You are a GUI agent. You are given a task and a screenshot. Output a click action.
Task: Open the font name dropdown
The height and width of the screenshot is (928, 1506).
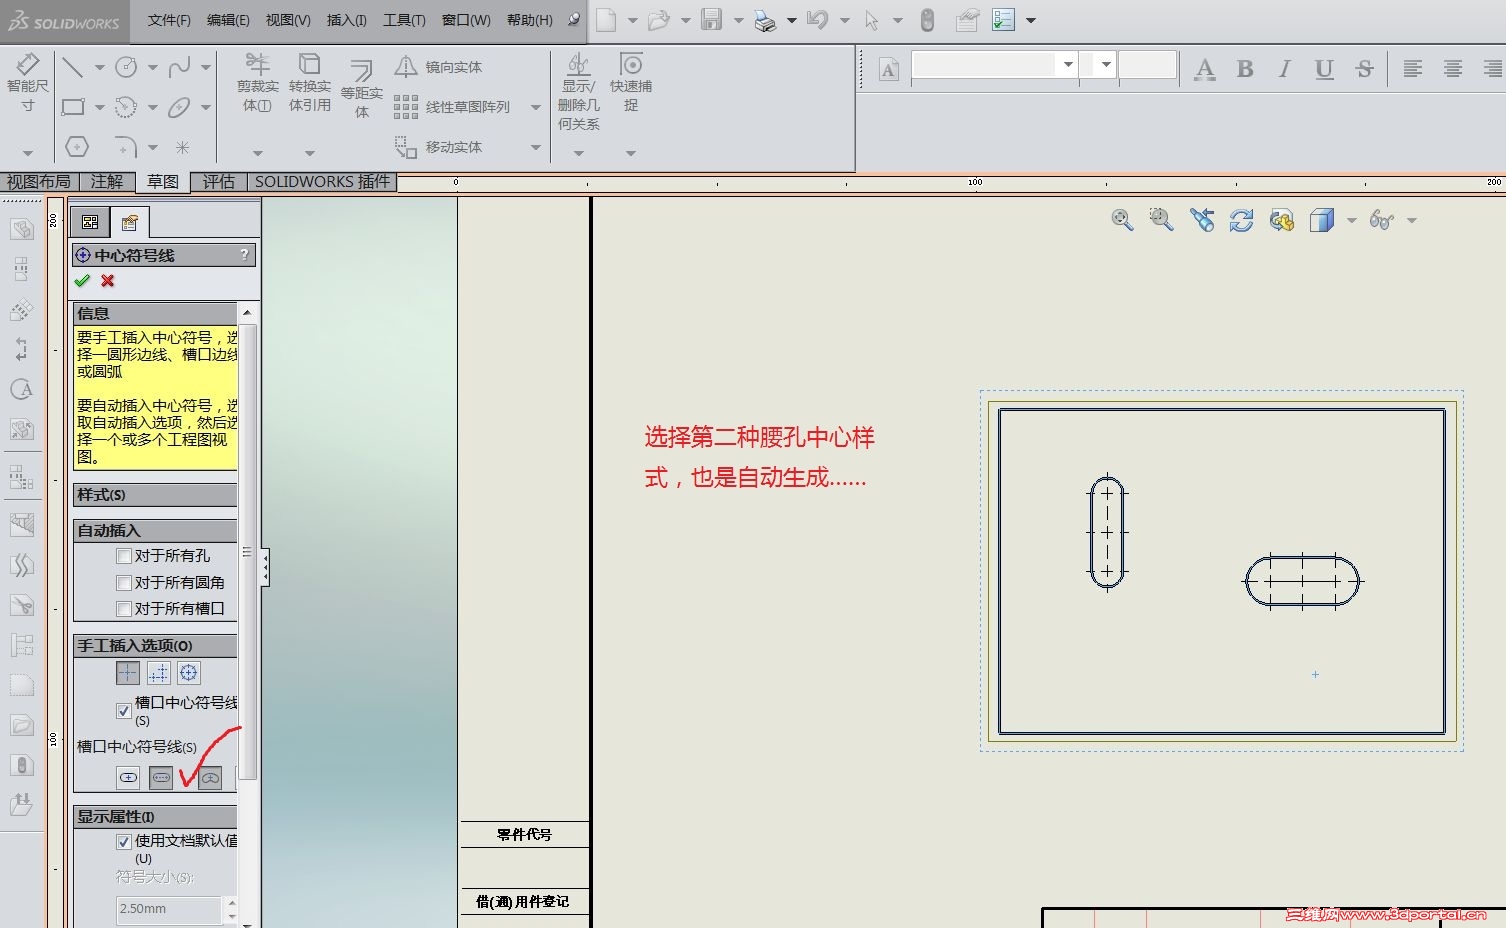(1068, 65)
